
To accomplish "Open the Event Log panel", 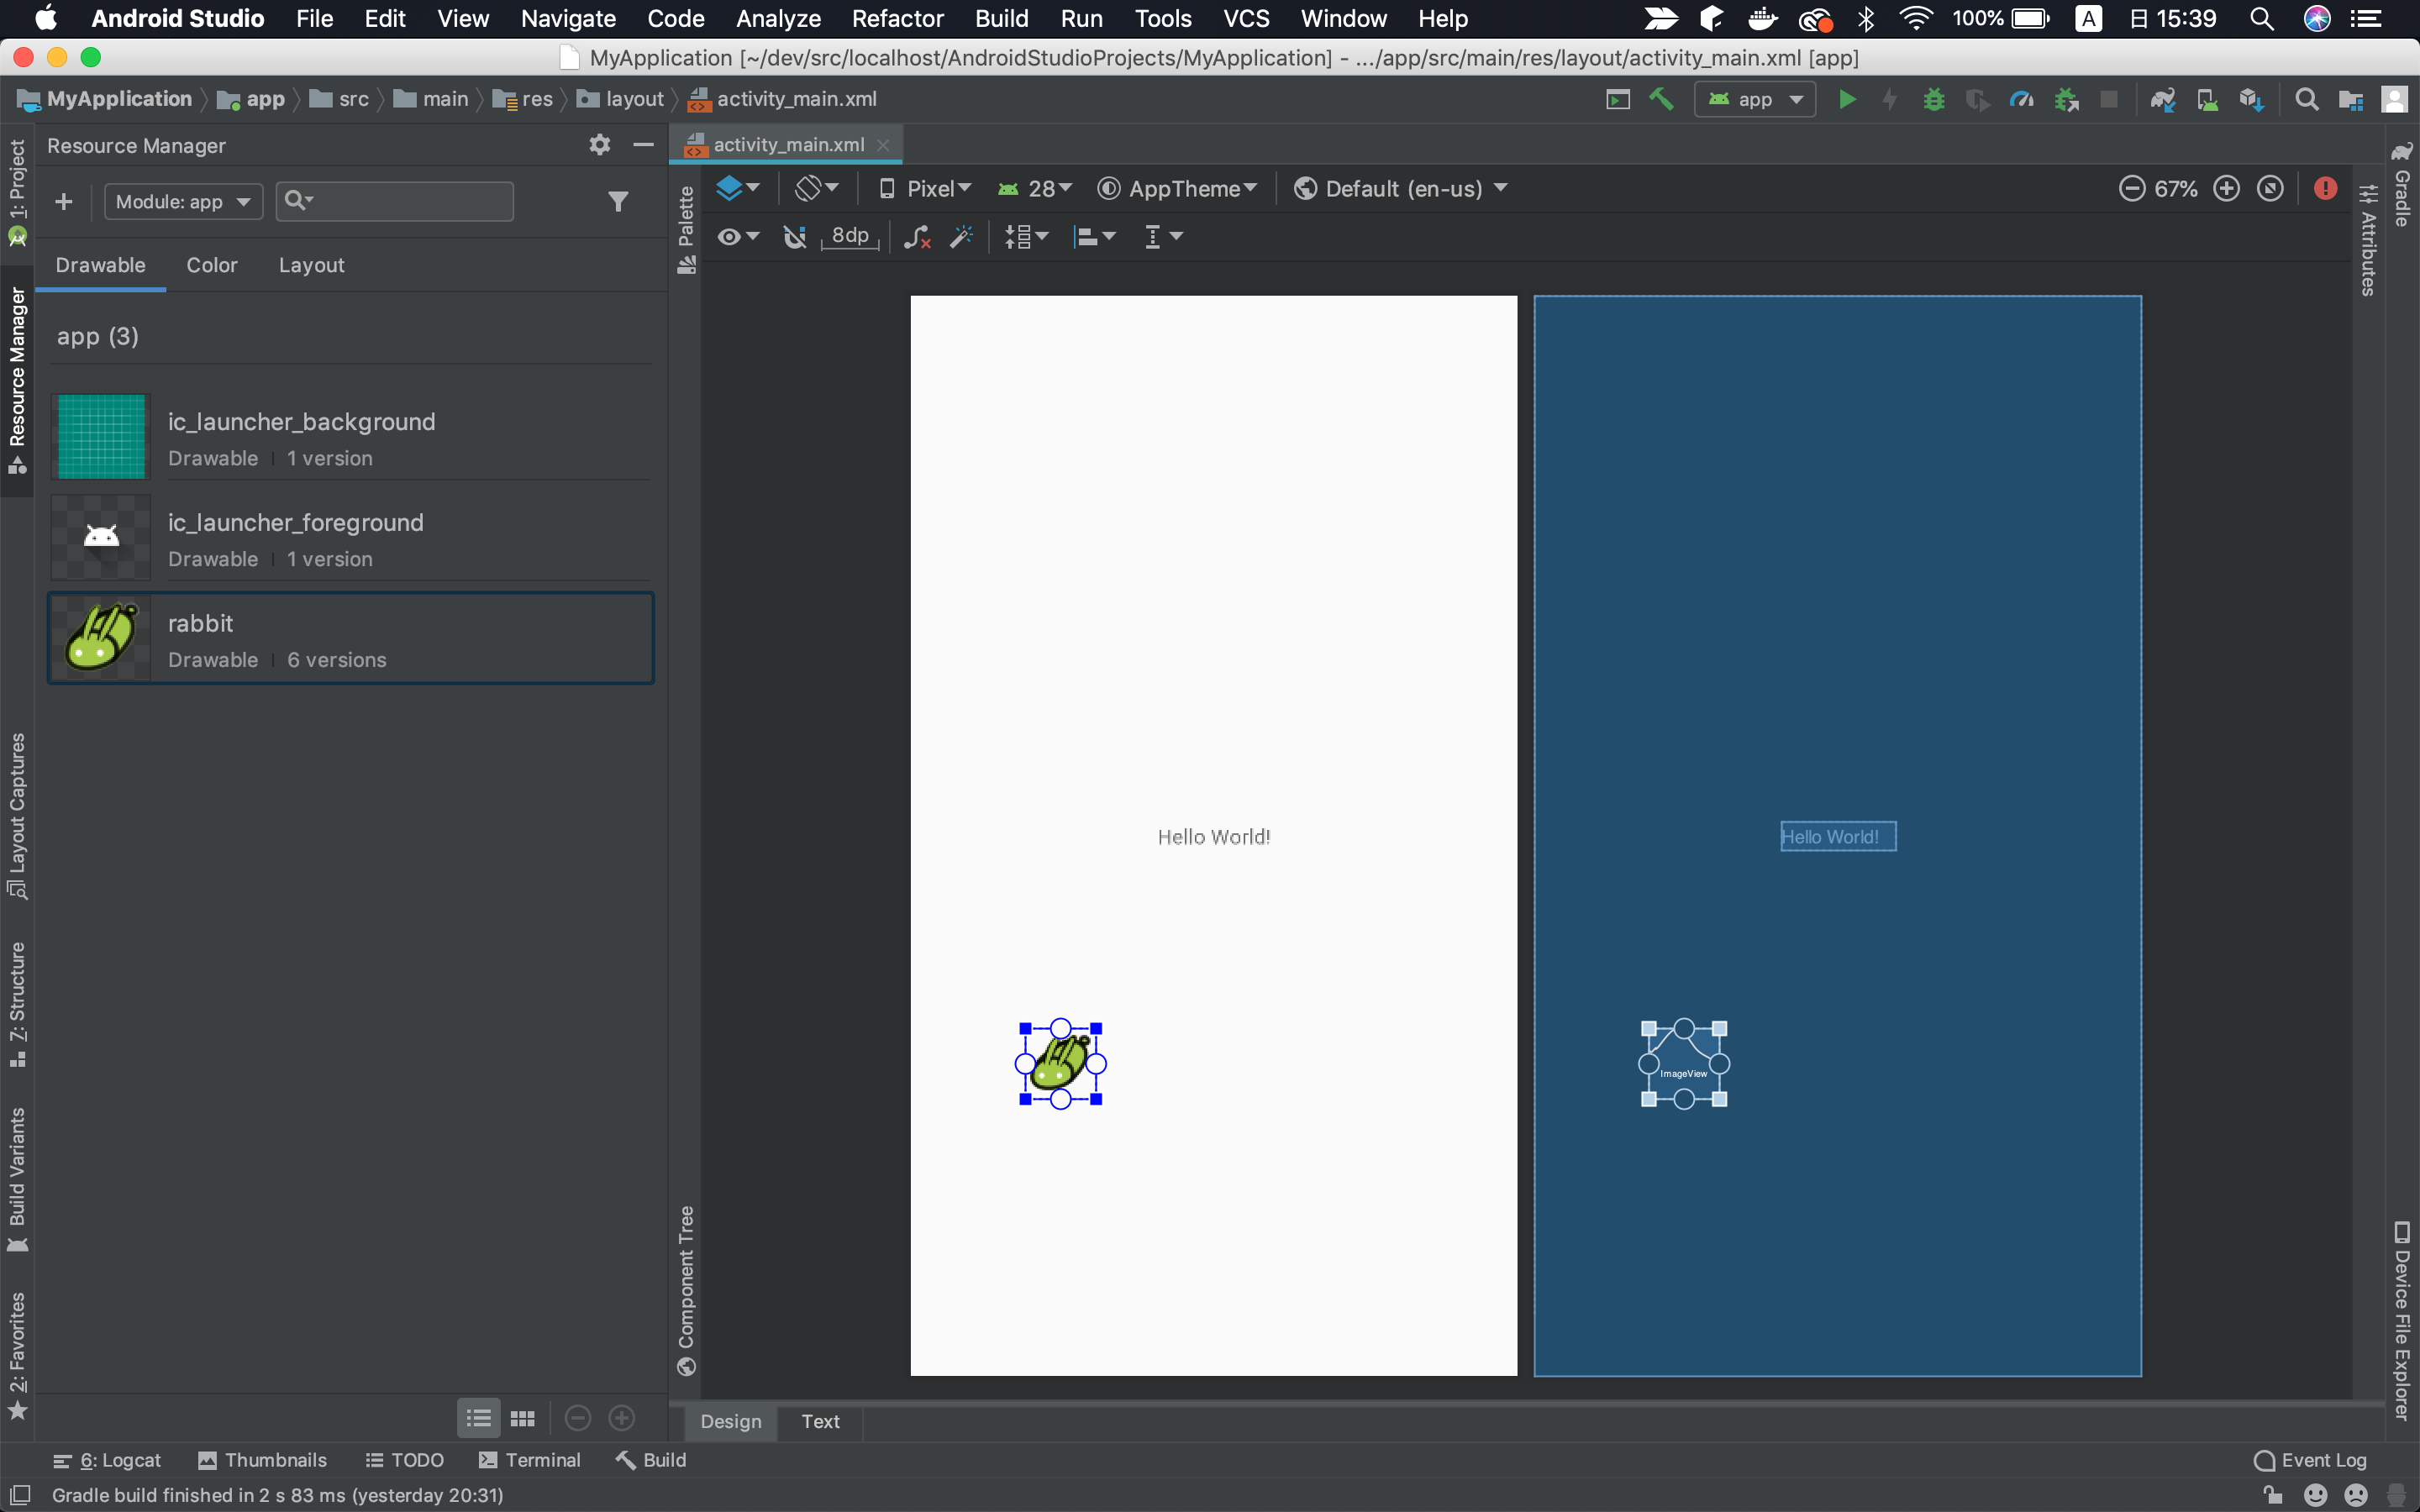I will click(2310, 1460).
